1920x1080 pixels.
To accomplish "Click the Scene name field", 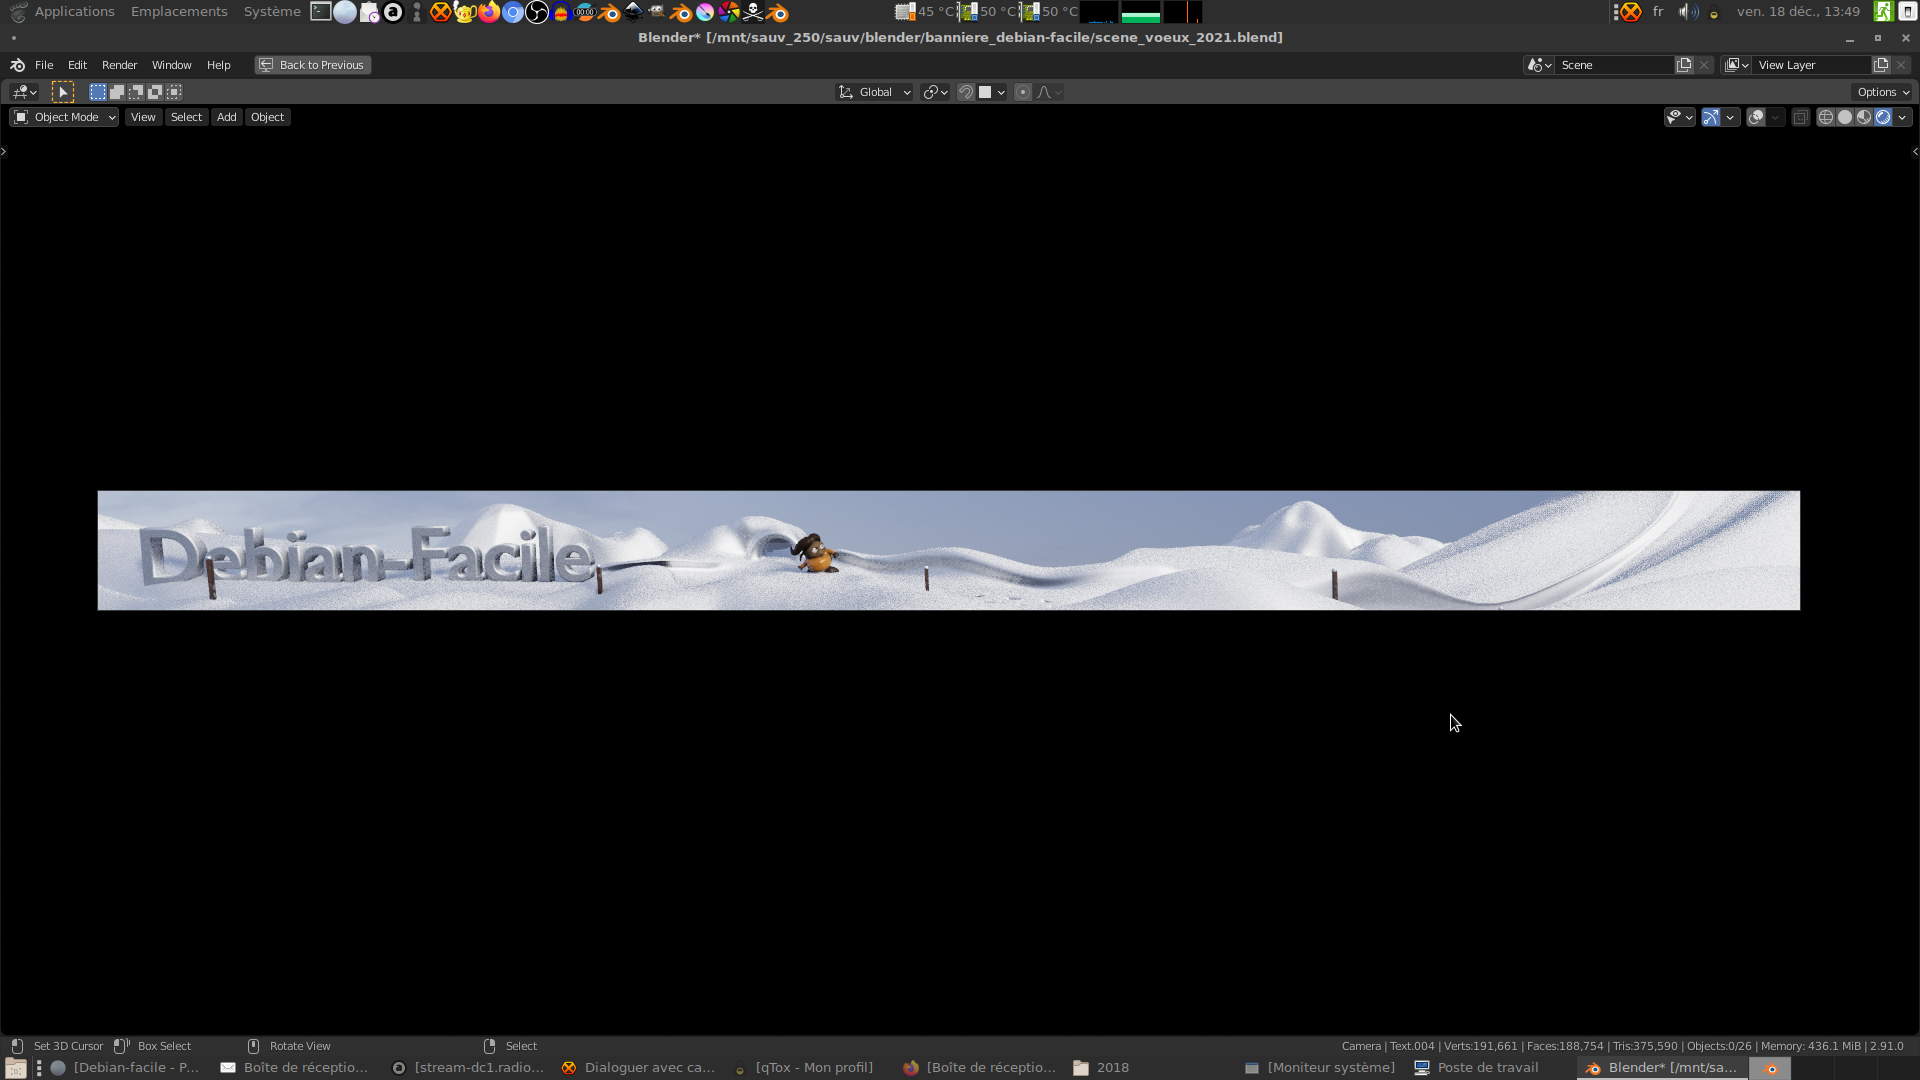I will pyautogui.click(x=1615, y=65).
